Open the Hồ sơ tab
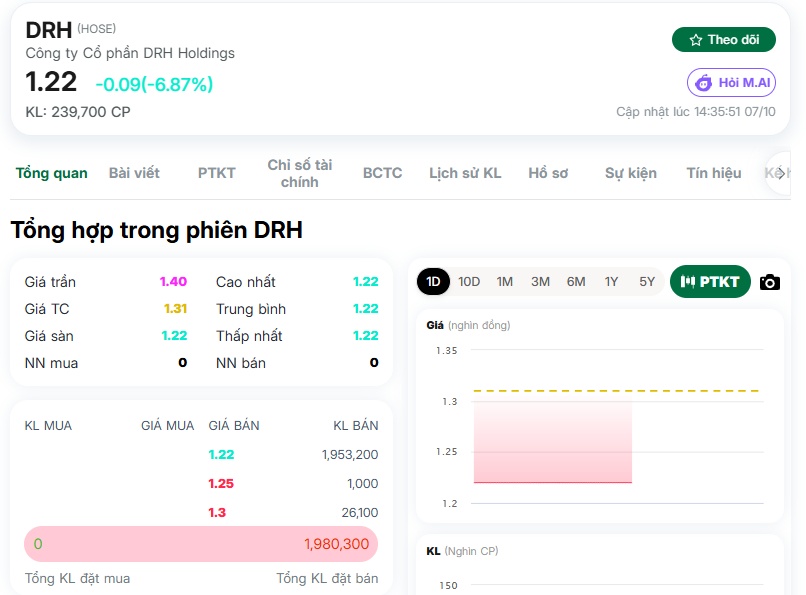The image size is (806, 595). tap(548, 173)
